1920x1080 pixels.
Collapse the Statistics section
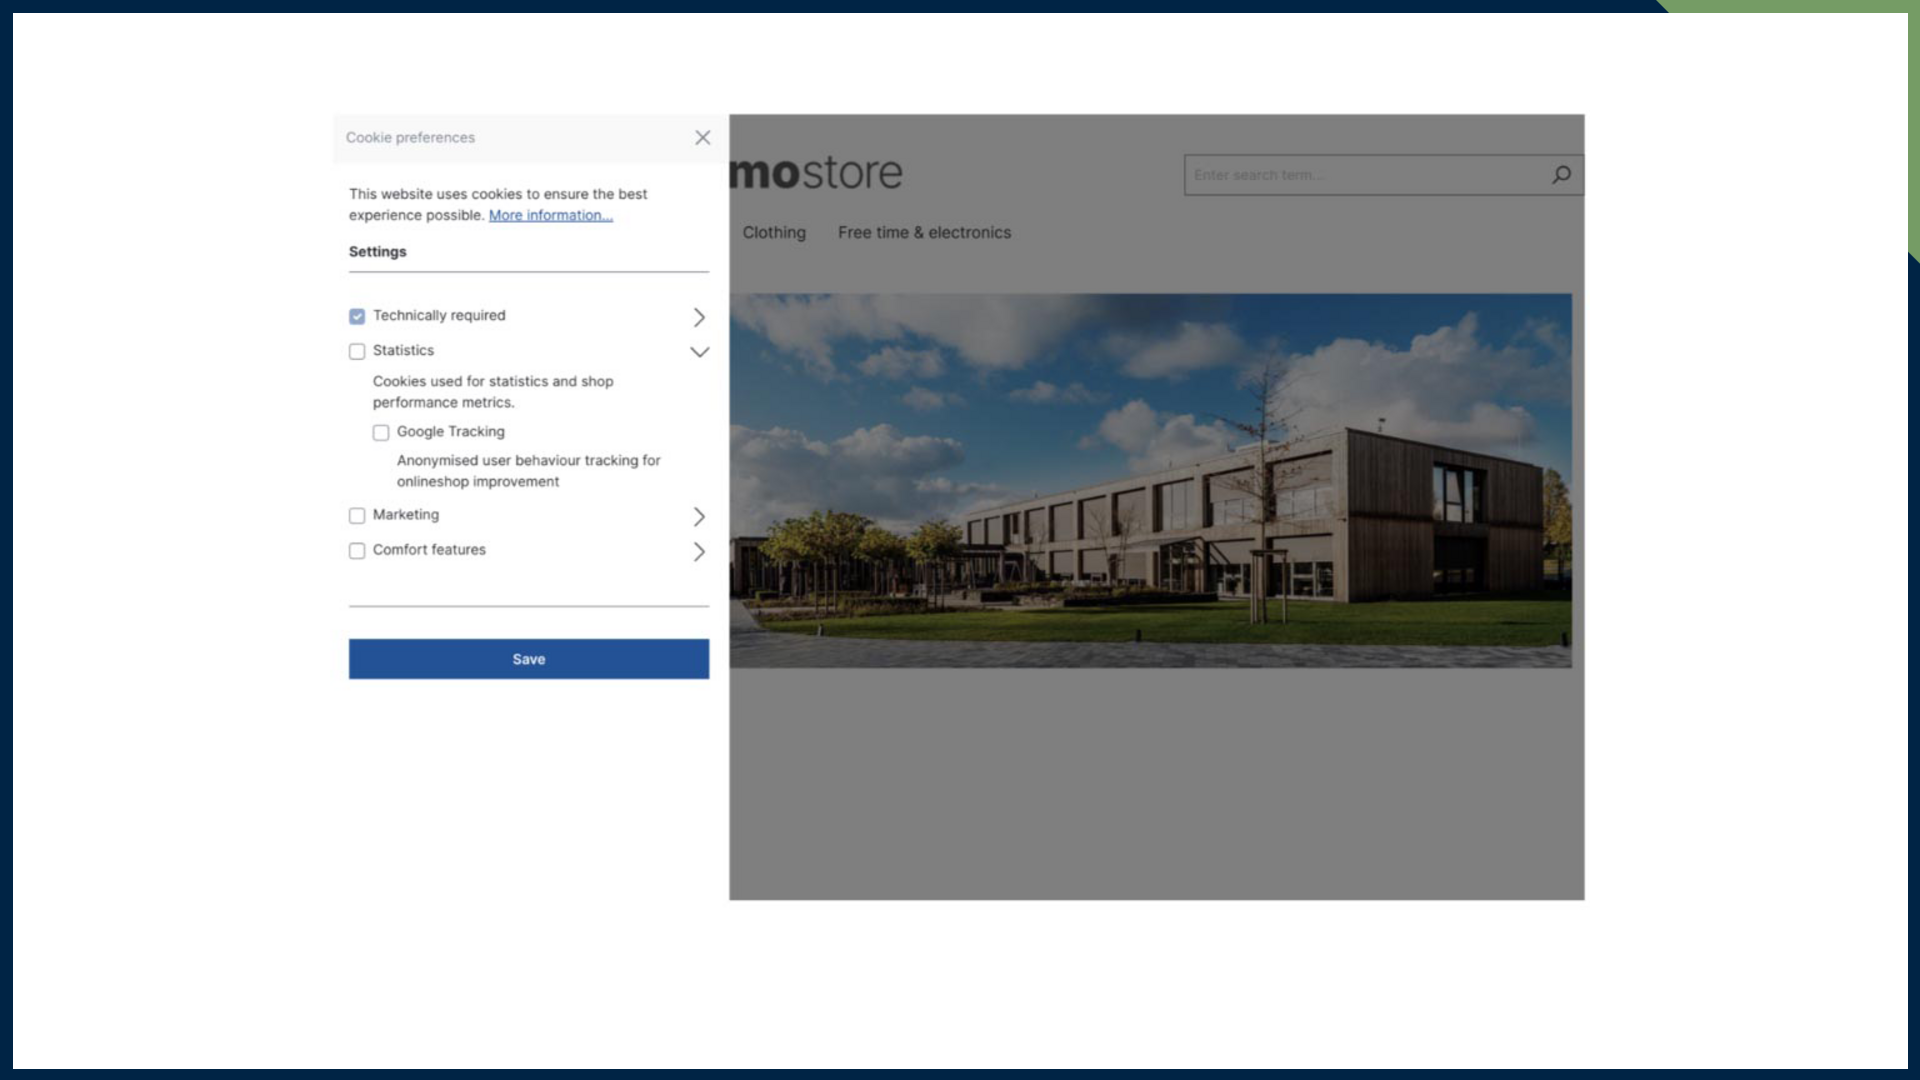tap(699, 352)
